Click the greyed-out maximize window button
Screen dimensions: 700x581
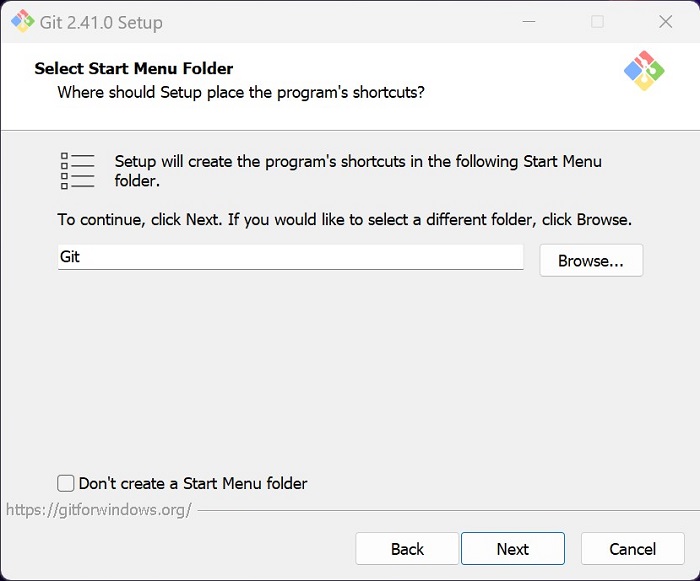(x=597, y=21)
